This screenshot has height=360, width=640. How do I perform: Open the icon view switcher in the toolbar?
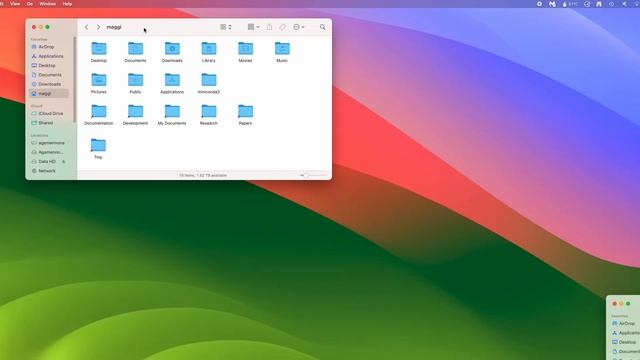point(226,27)
